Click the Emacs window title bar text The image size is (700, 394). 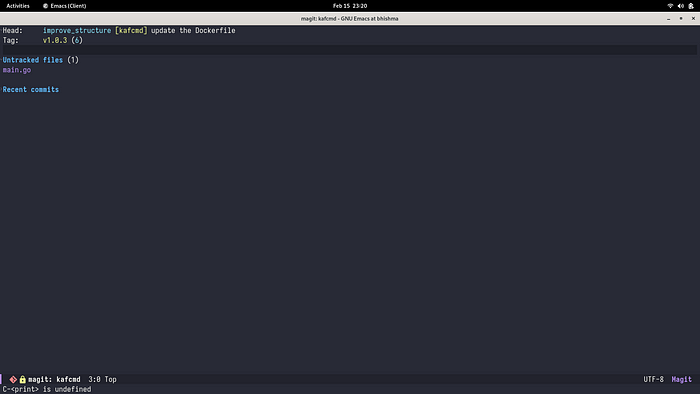tap(350, 19)
